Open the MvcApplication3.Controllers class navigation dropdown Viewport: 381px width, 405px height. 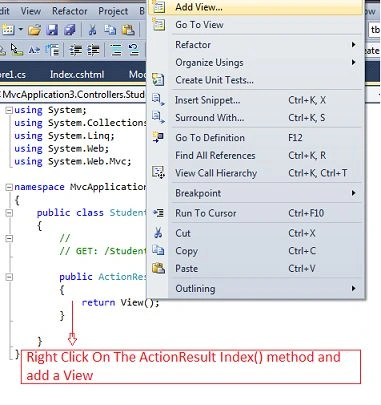click(73, 95)
